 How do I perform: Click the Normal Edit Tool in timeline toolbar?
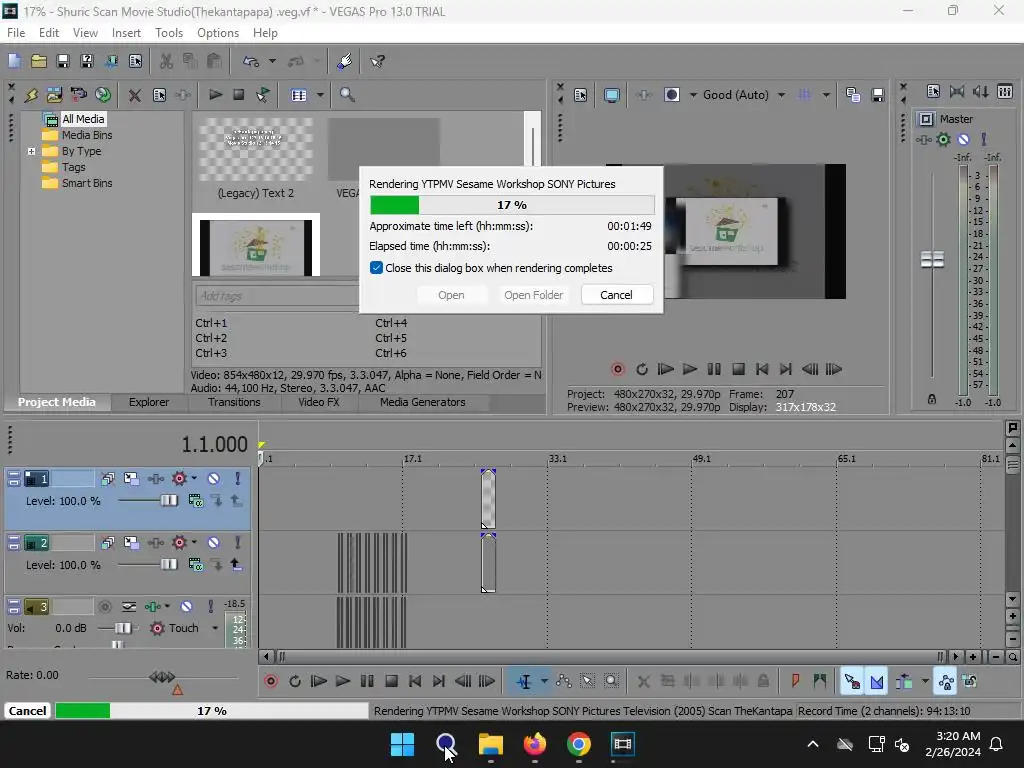524,681
